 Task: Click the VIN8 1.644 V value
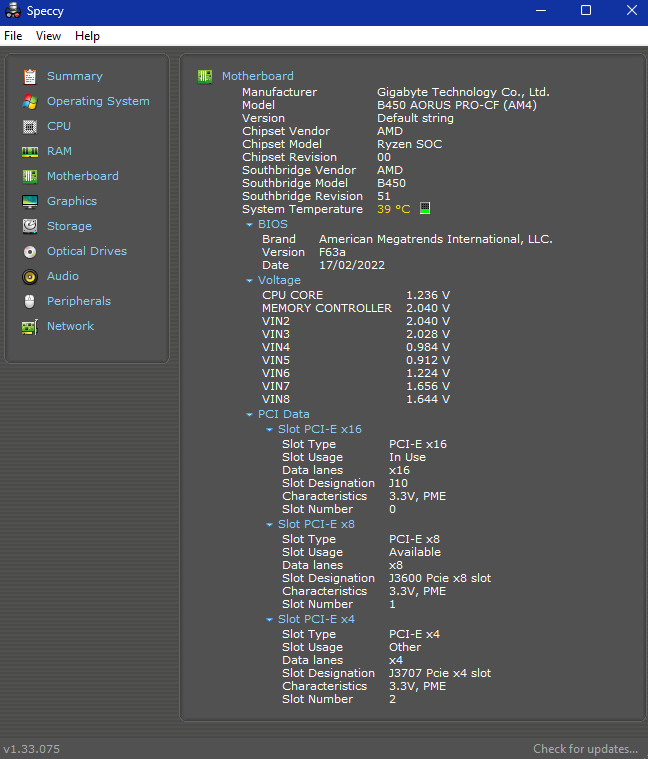click(428, 399)
